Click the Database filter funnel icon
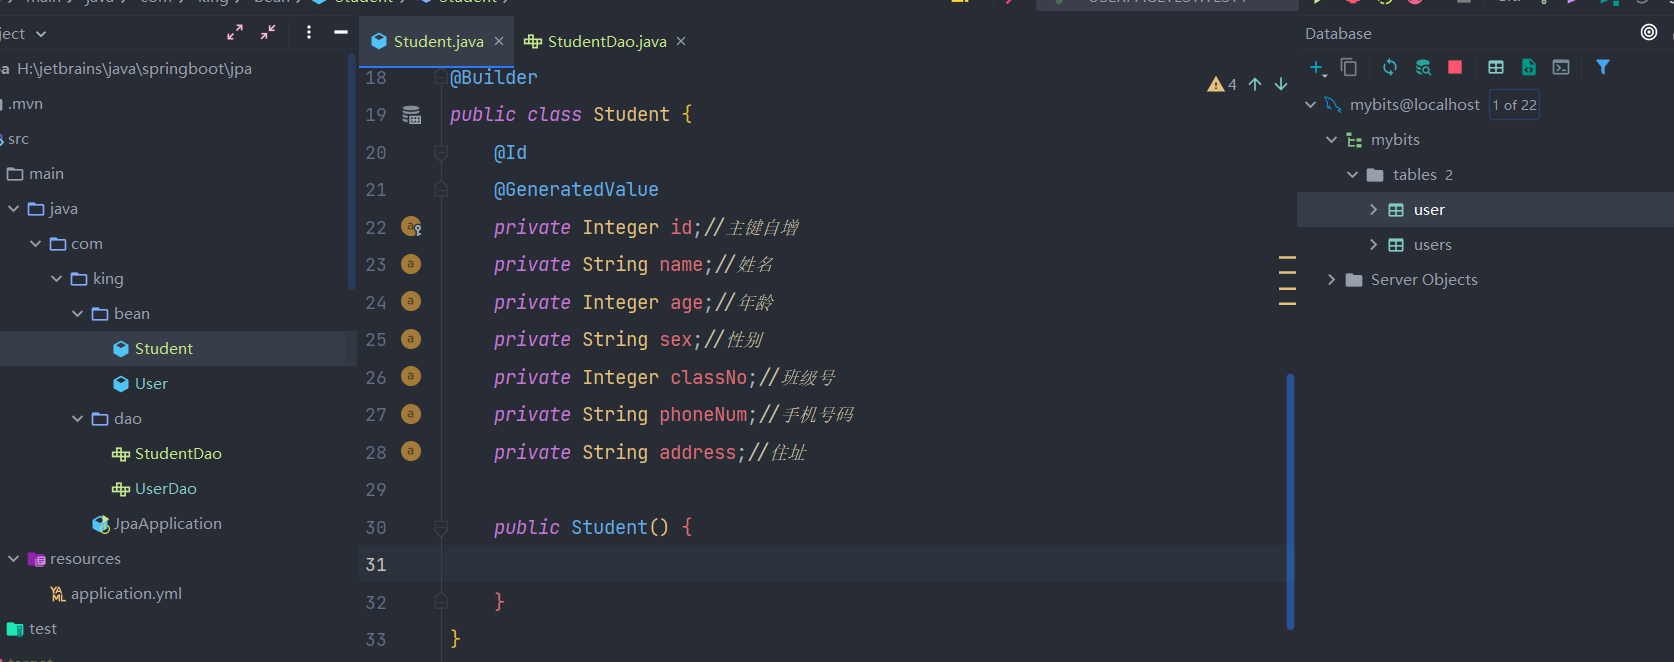This screenshot has width=1674, height=662. (x=1603, y=67)
